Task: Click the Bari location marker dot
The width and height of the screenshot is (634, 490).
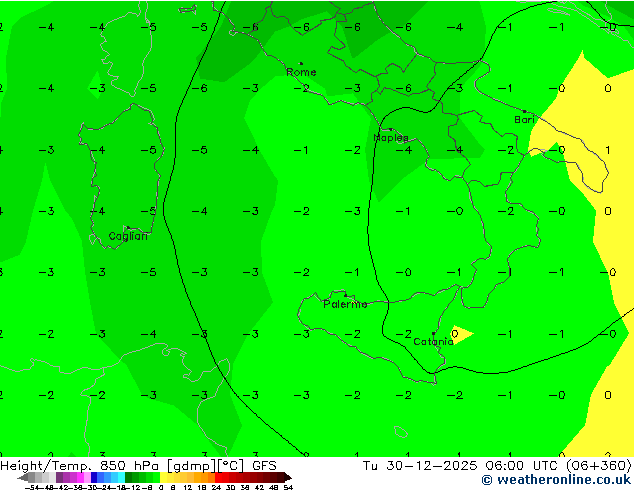Action: tap(524, 111)
